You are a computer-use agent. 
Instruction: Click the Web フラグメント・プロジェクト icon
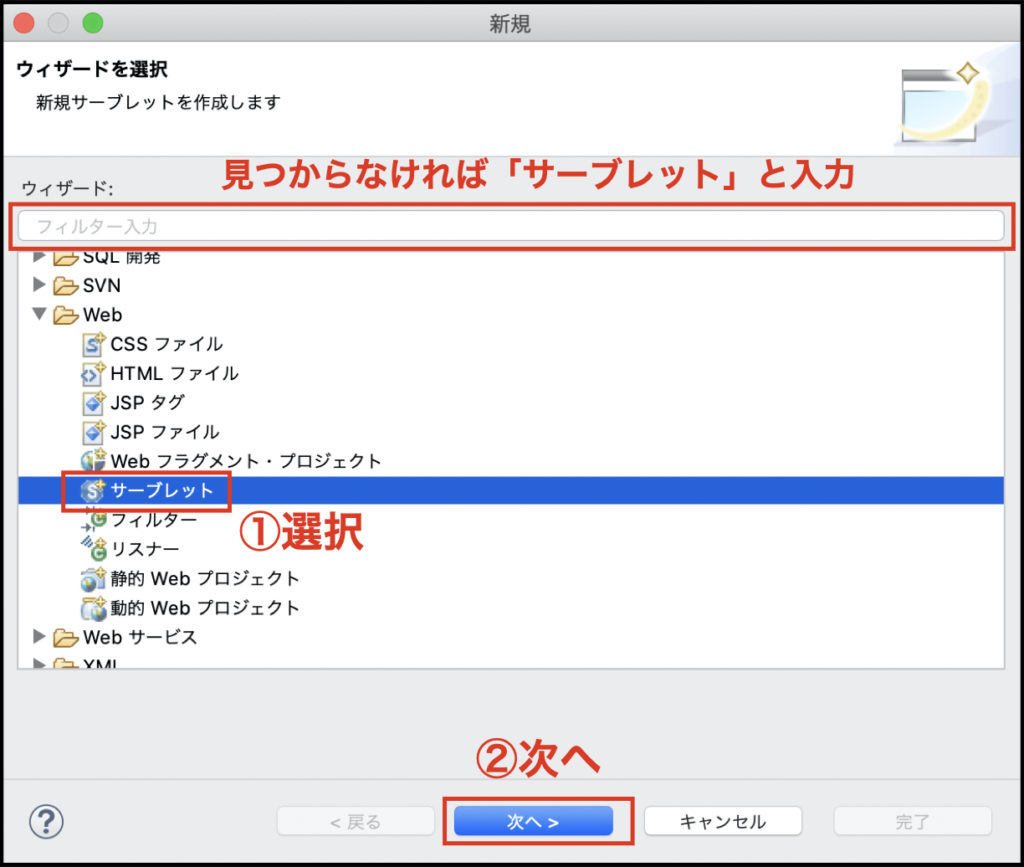(94, 461)
